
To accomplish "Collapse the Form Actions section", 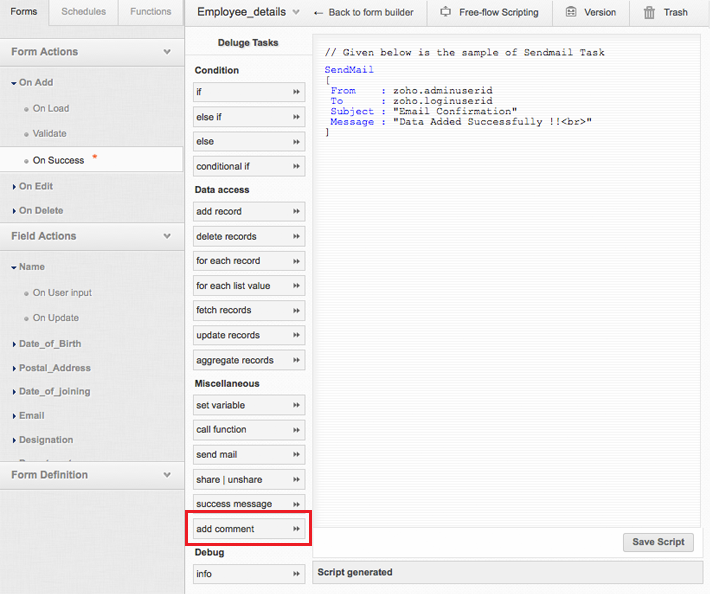I will pyautogui.click(x=167, y=52).
